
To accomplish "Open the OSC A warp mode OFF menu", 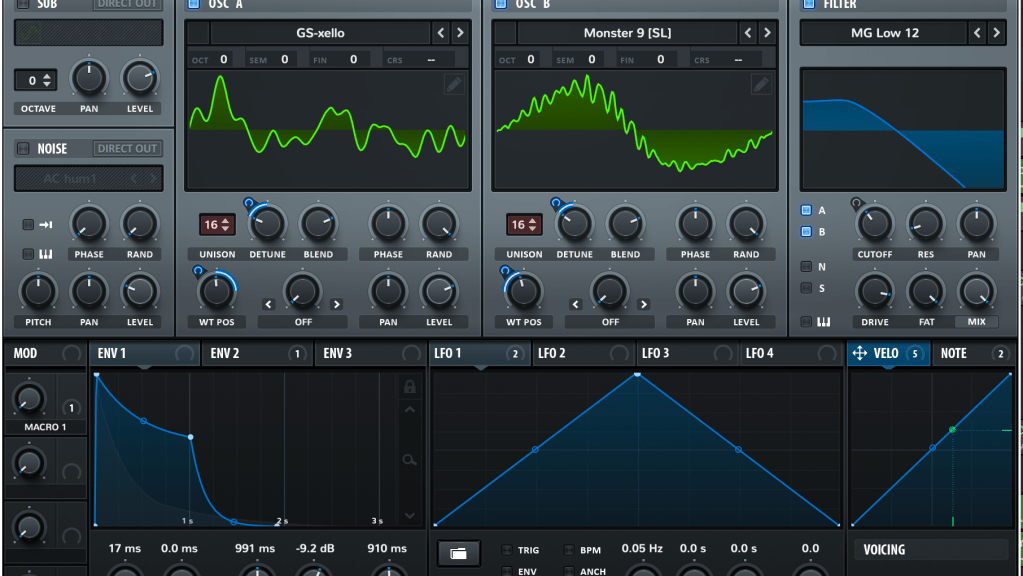I will click(x=302, y=322).
